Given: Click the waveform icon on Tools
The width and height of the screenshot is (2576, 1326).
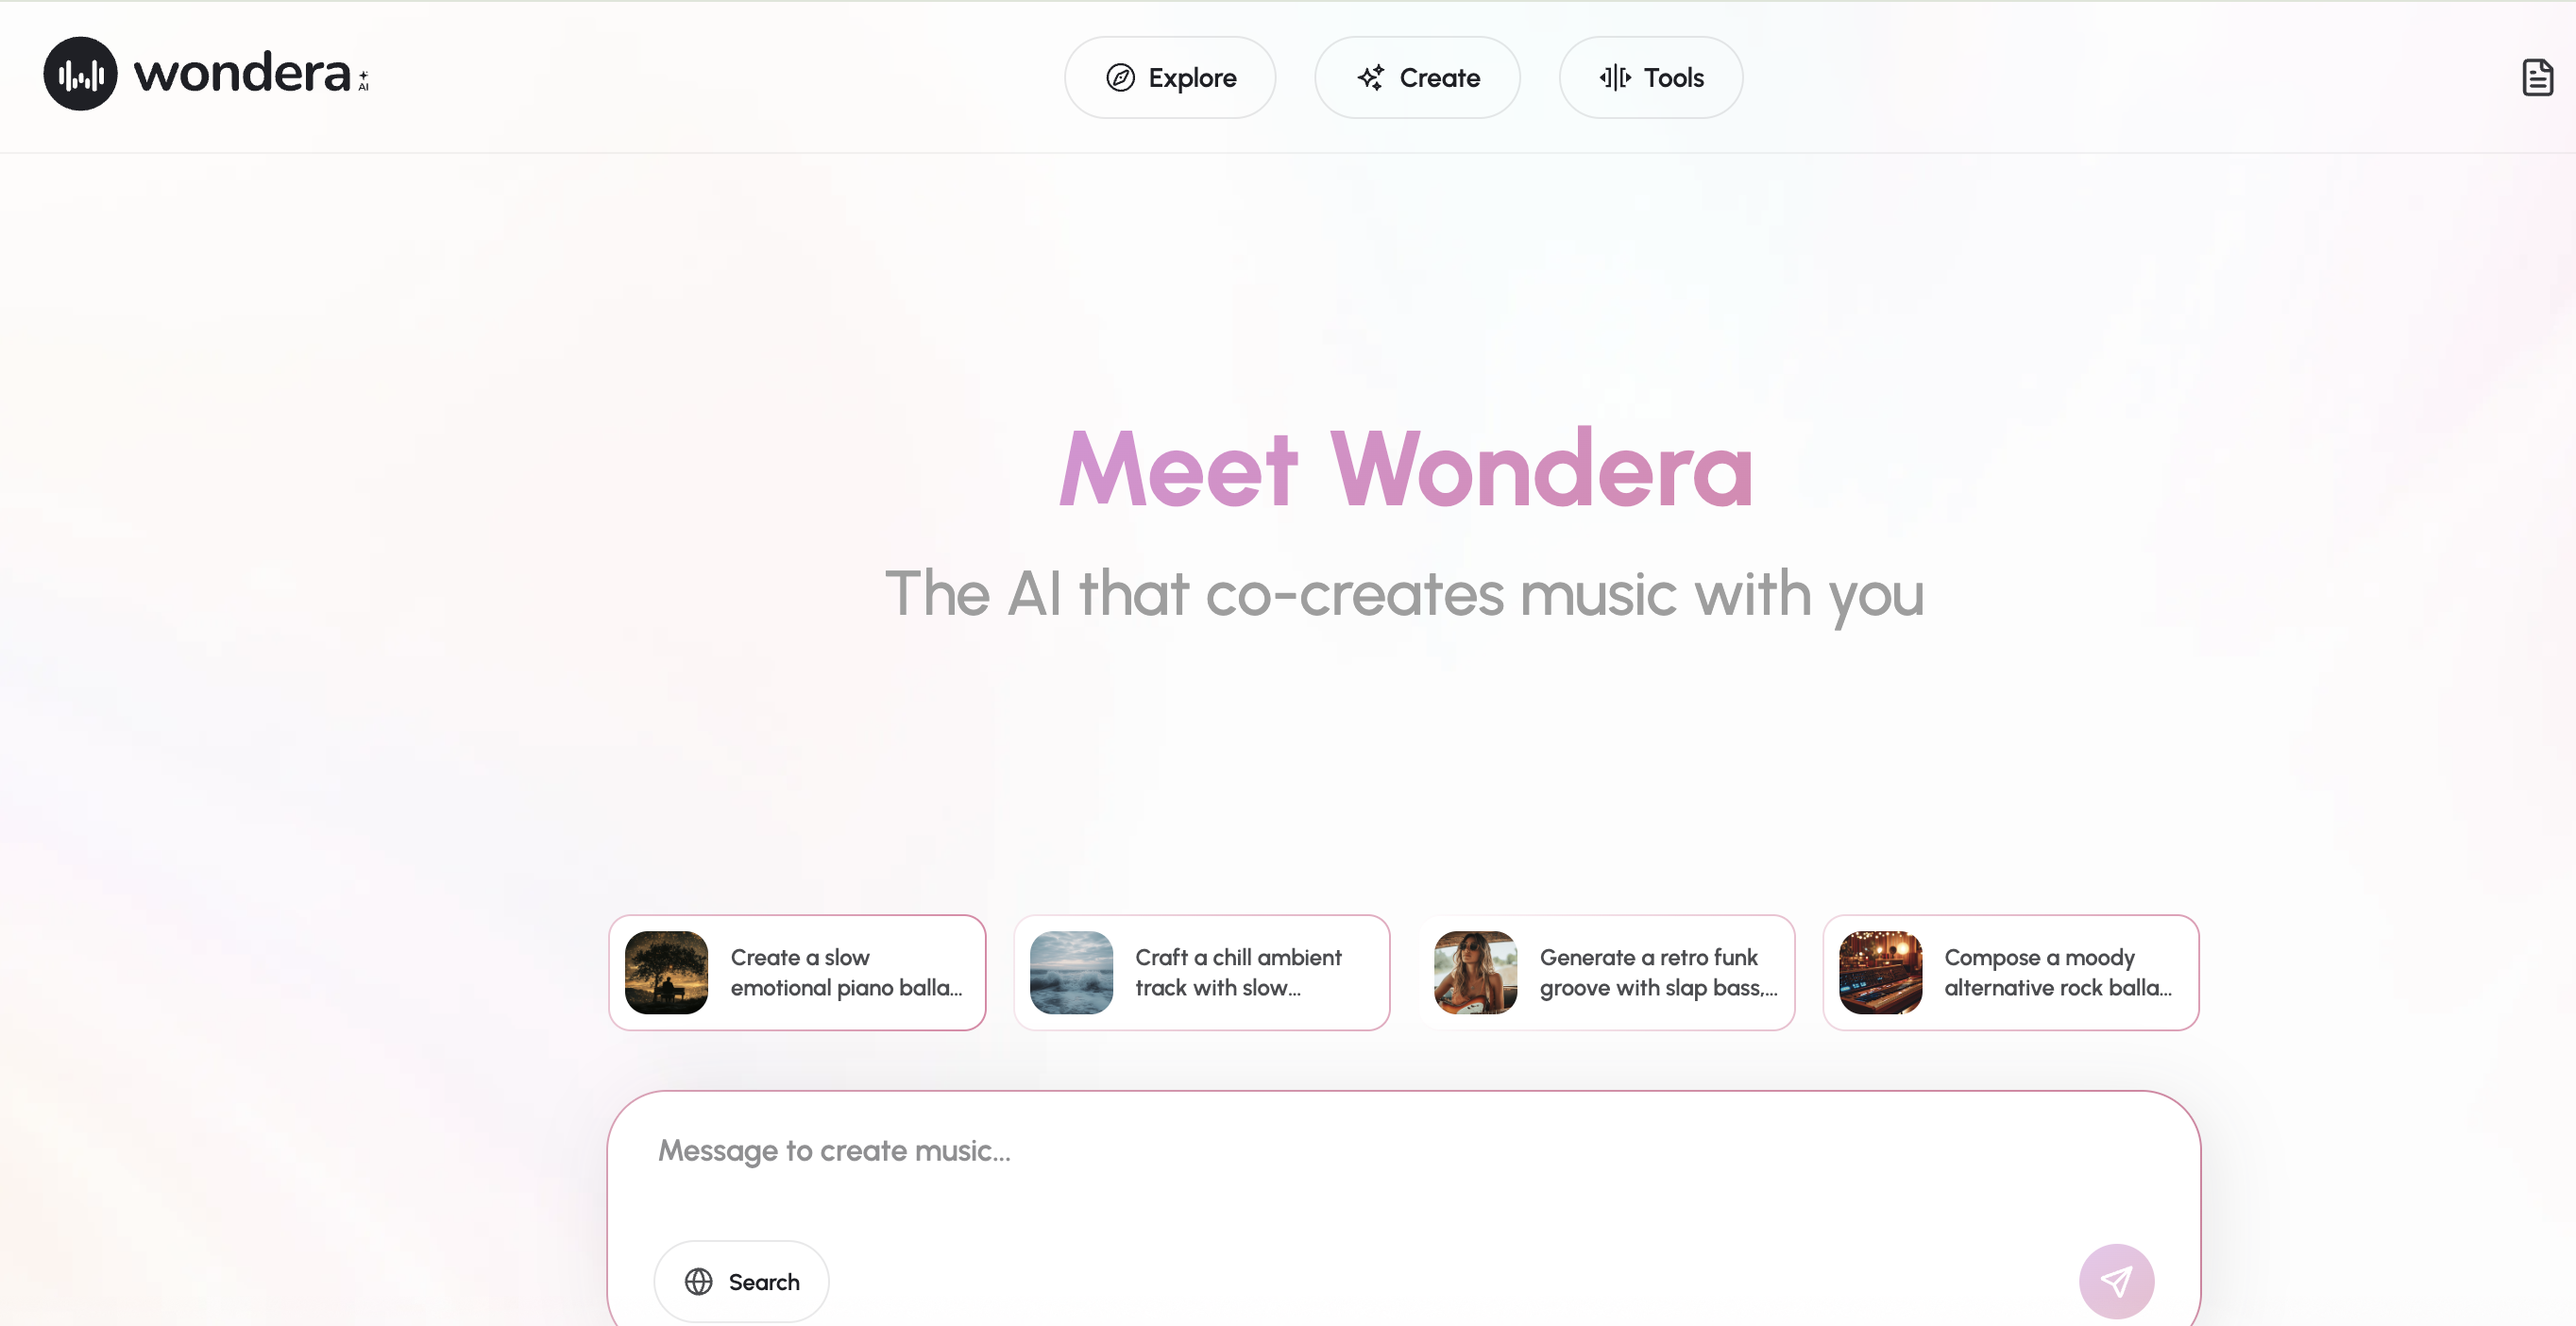Looking at the screenshot, I should (1615, 78).
